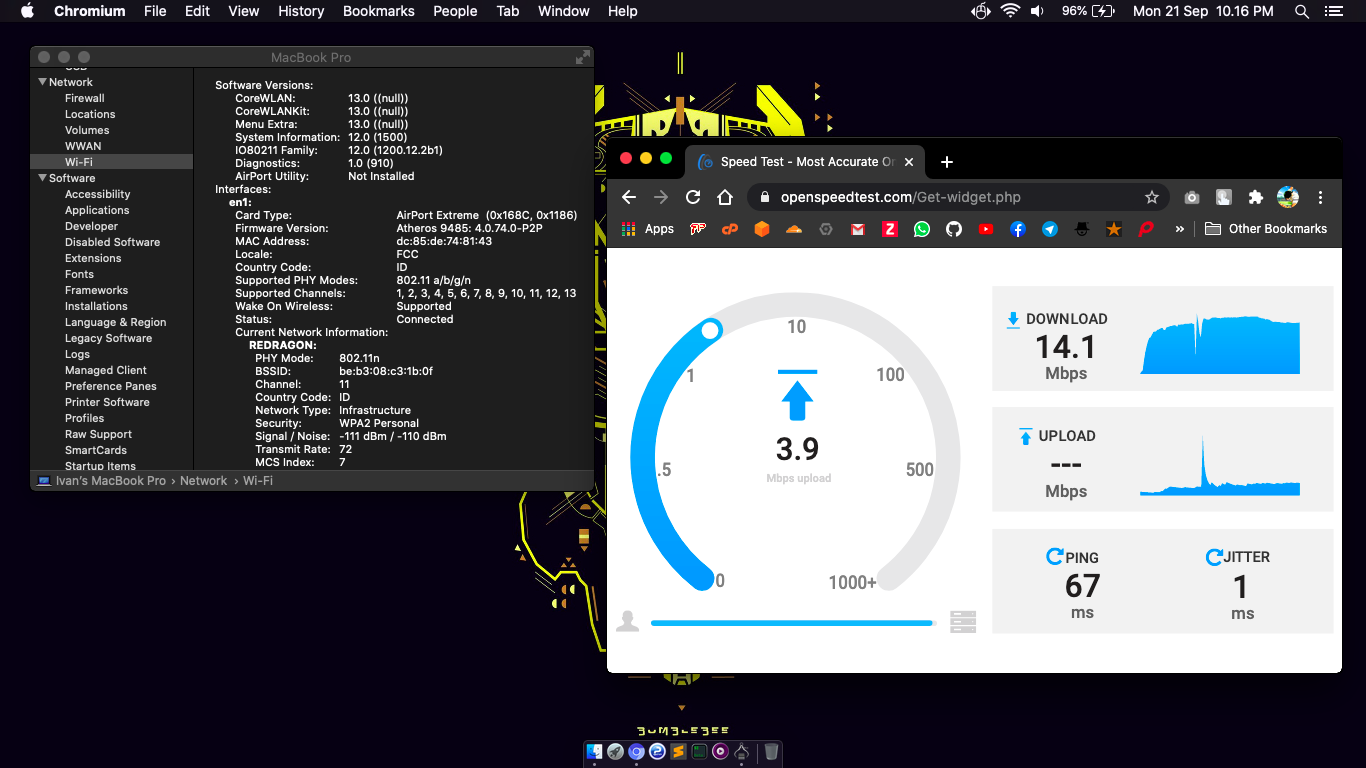Open the Chromium three-dot menu
This screenshot has height=768, width=1366.
coord(1320,197)
